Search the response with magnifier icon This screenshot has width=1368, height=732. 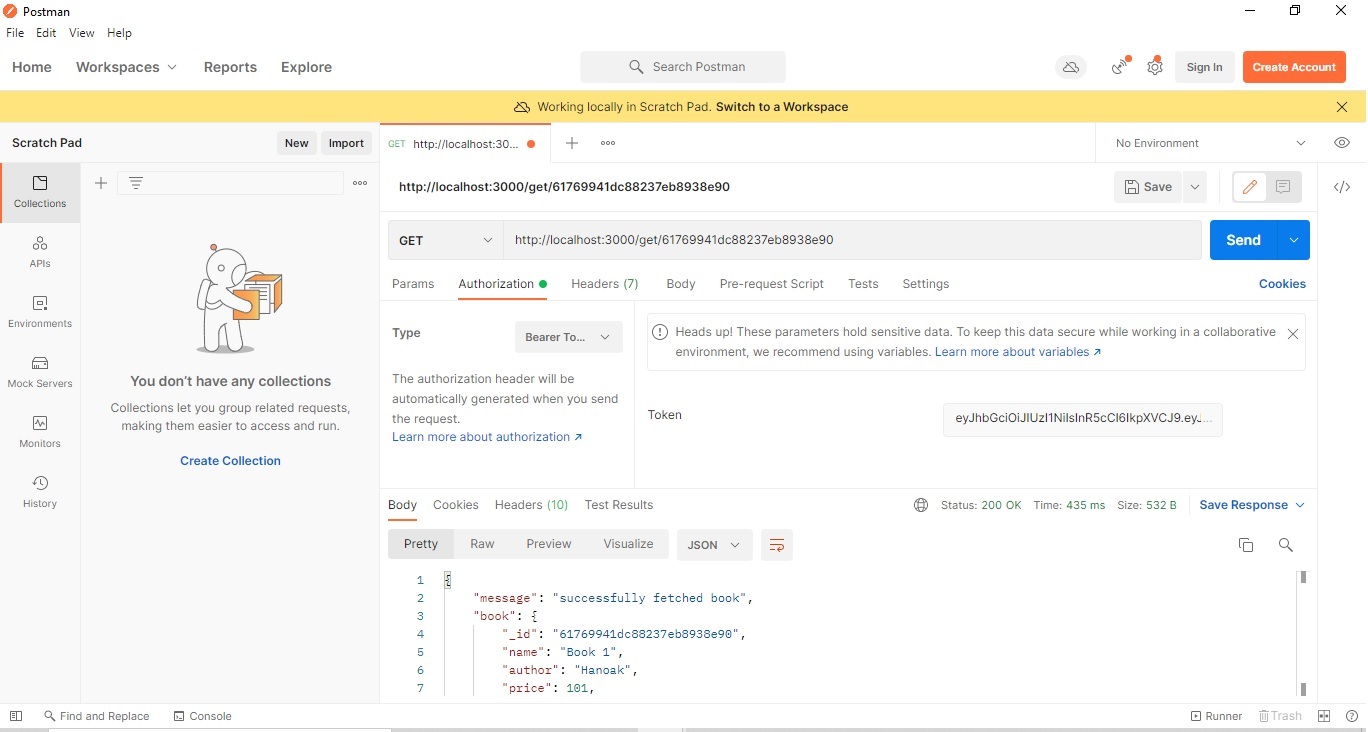tap(1286, 545)
